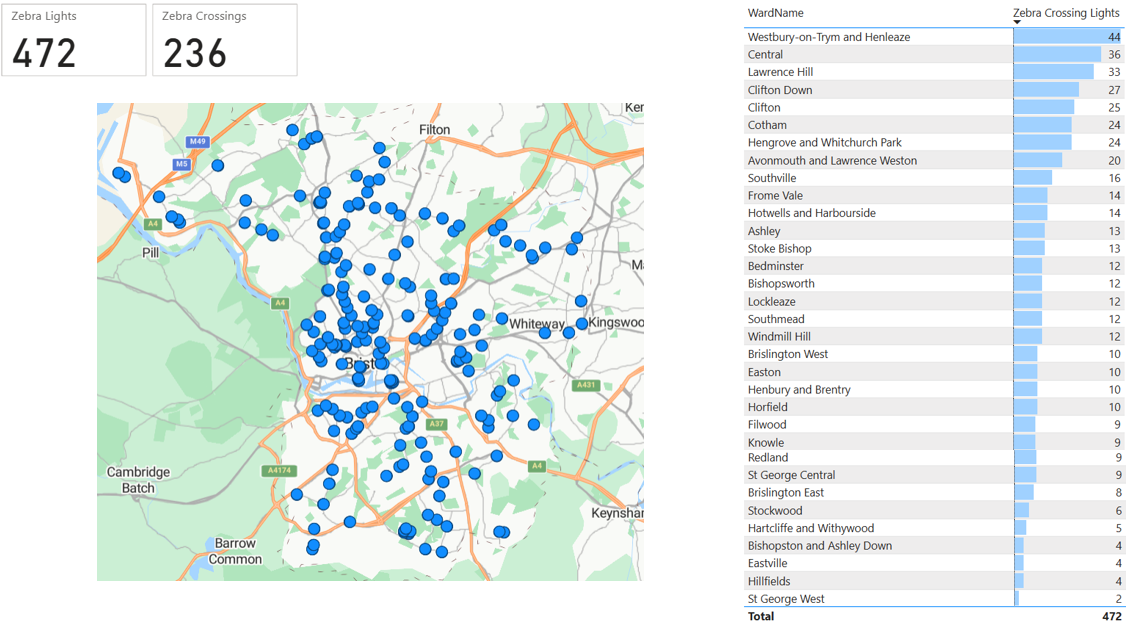Image resolution: width=1147 pixels, height=637 pixels.
Task: Click the data bar for Central ward
Action: pos(1056,55)
